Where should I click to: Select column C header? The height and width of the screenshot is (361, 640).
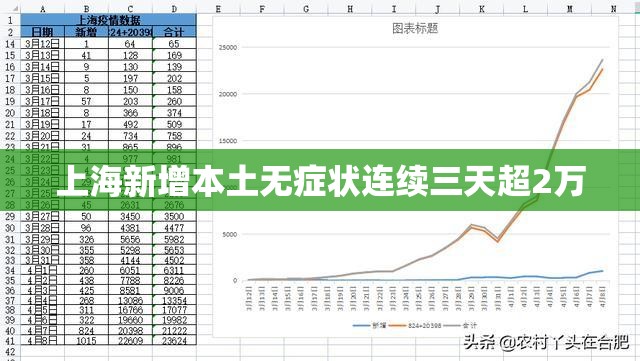coord(130,9)
